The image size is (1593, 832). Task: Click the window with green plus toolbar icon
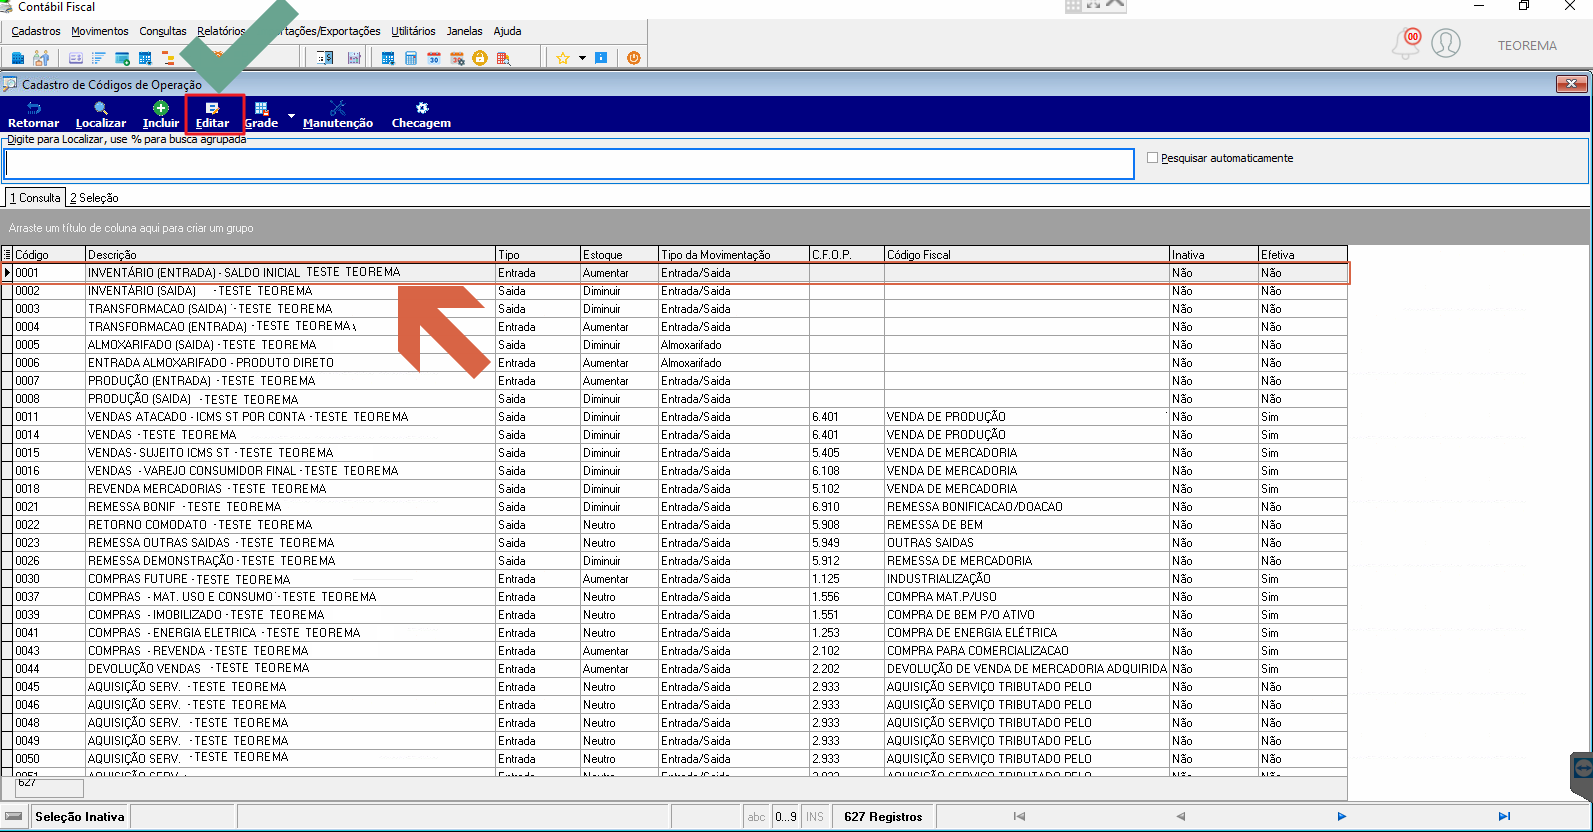(x=122, y=58)
